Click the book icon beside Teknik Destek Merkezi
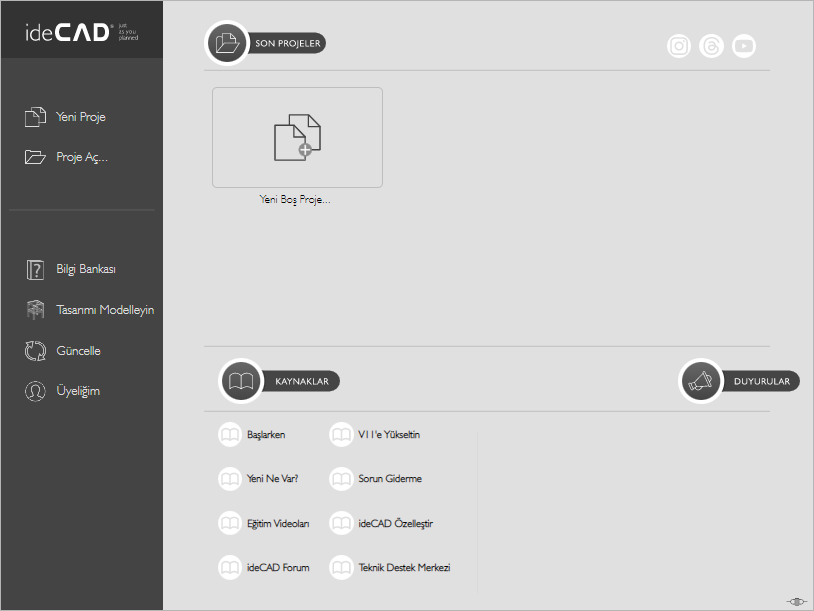Image resolution: width=814 pixels, height=611 pixels. [341, 567]
